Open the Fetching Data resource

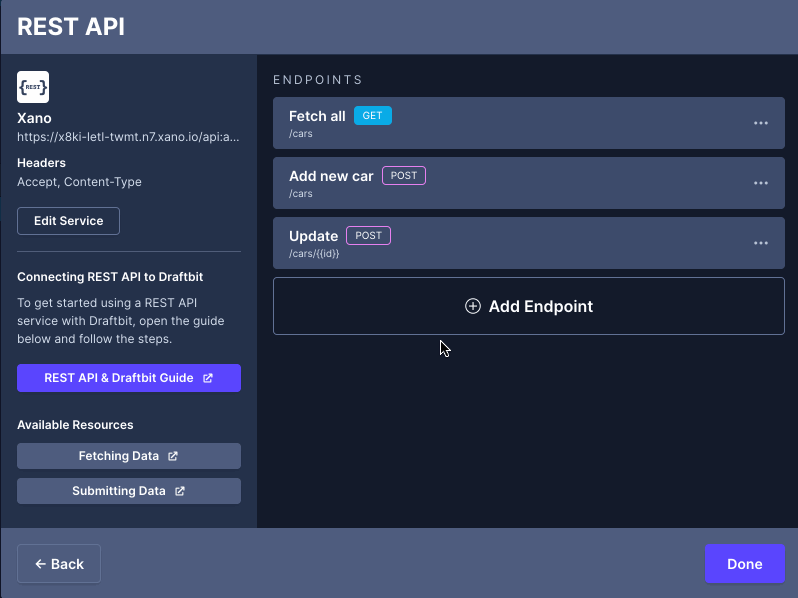(129, 456)
